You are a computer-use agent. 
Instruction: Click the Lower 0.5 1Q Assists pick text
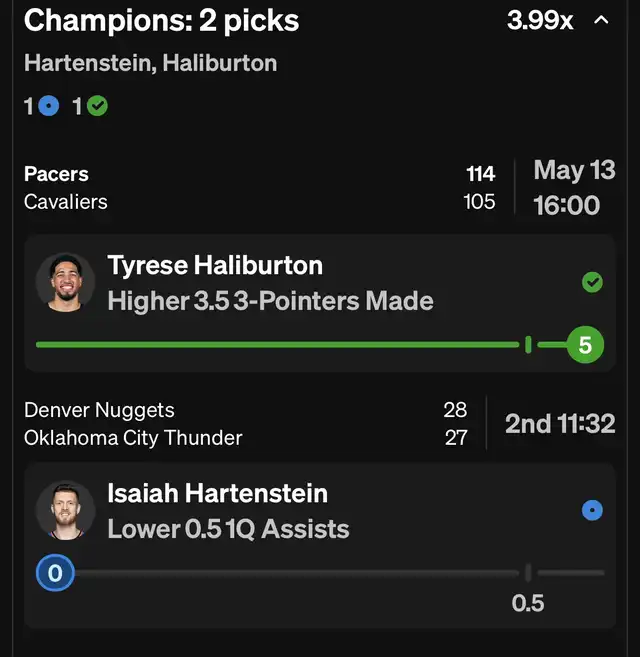click(x=228, y=529)
